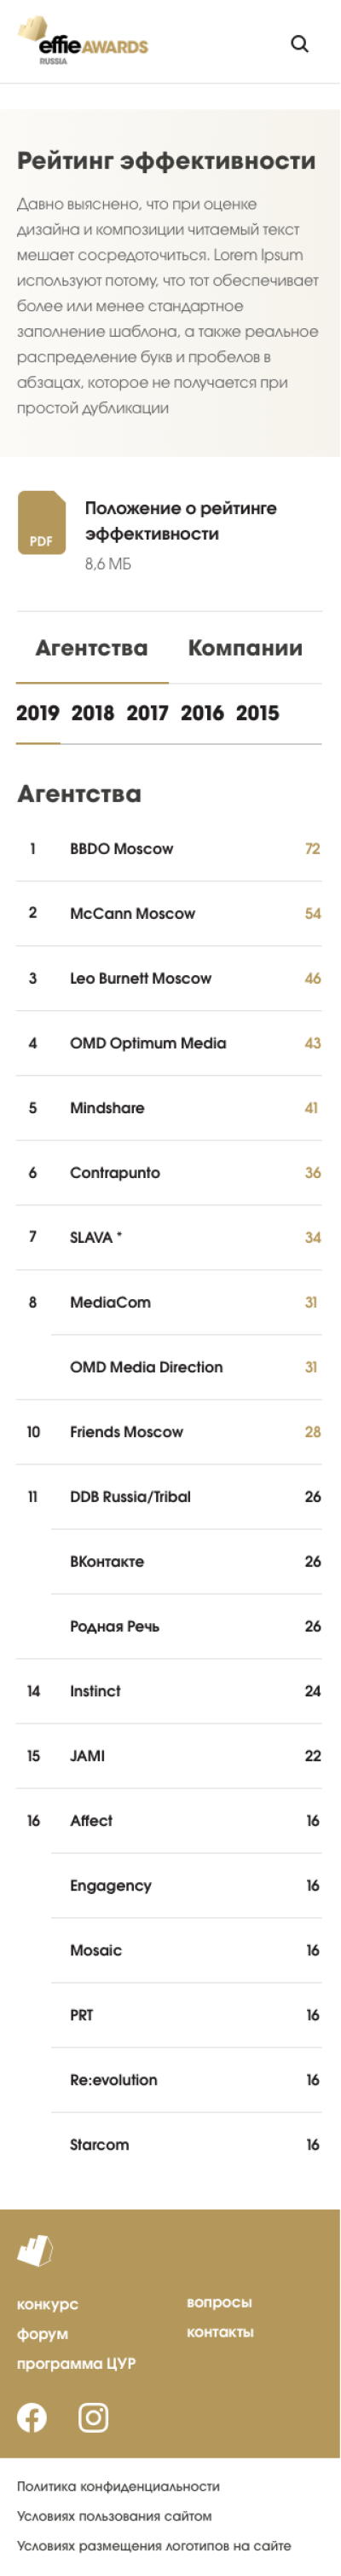Open the gold PDF file icon

(42, 522)
